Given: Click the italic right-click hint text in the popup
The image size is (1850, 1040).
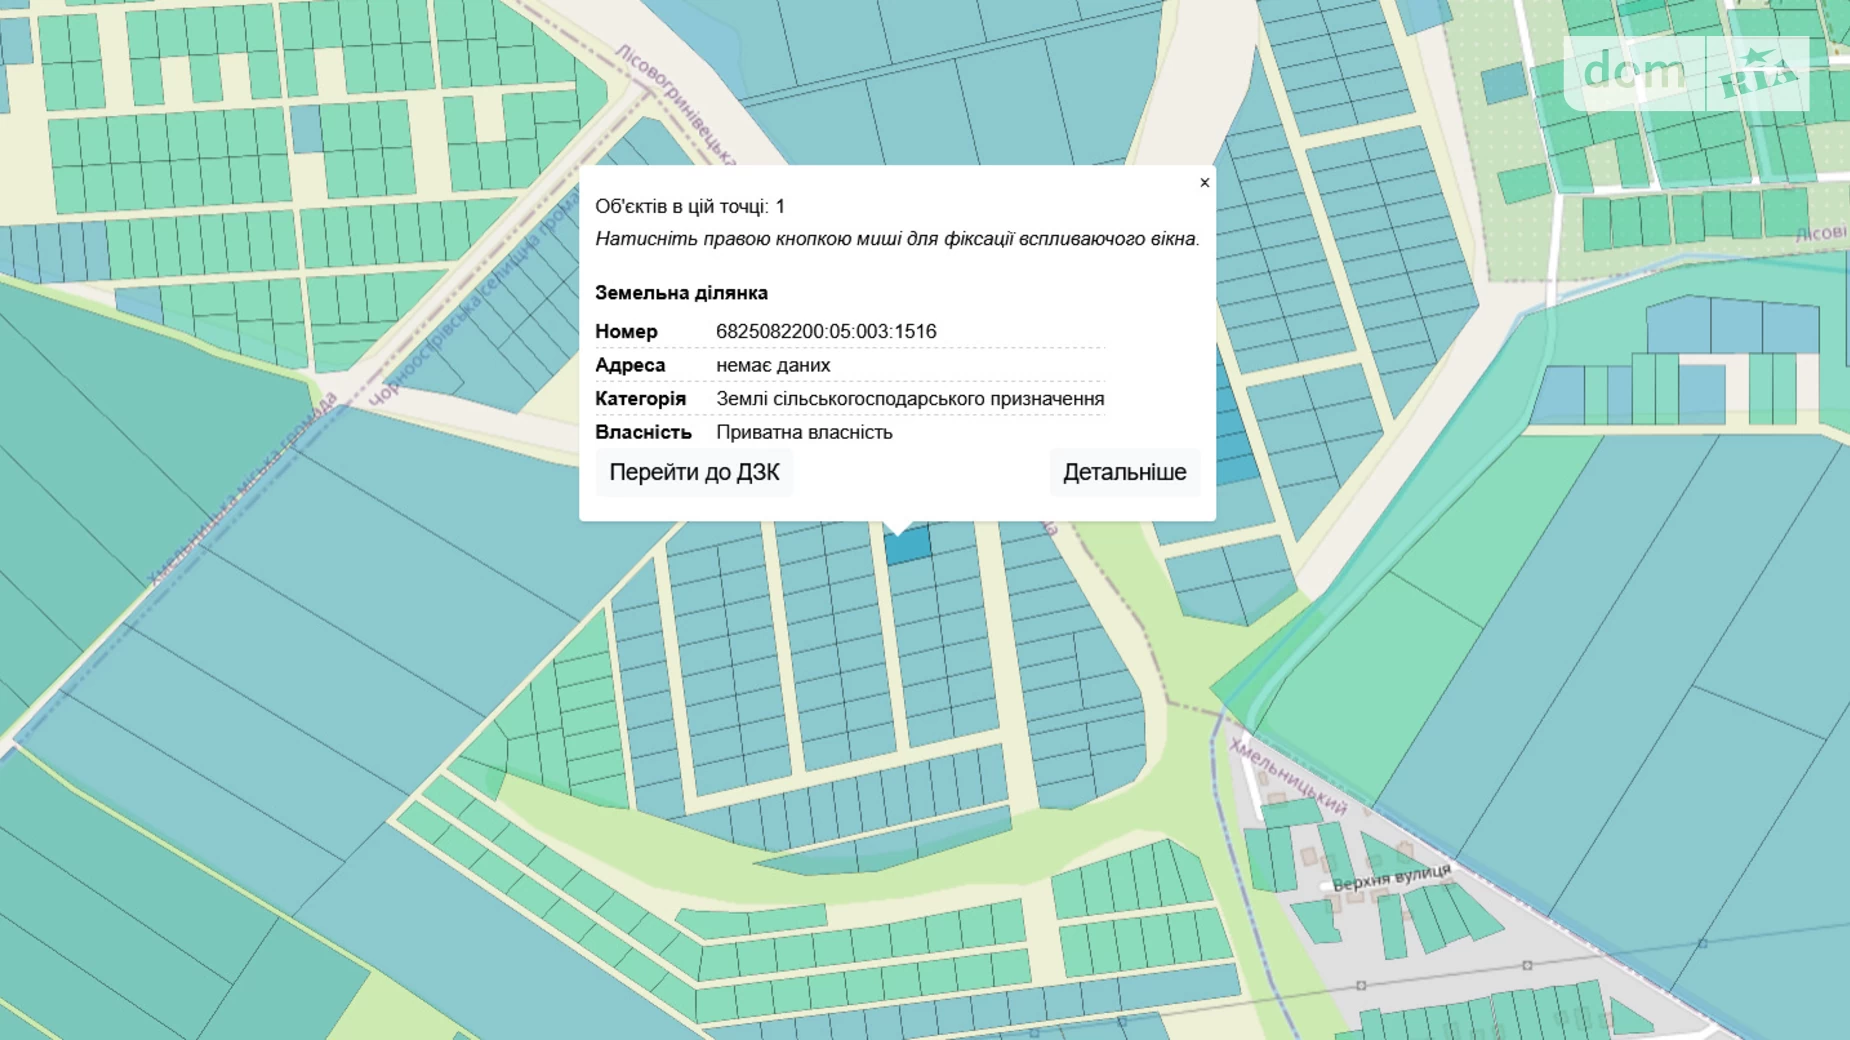Looking at the screenshot, I should click(896, 239).
